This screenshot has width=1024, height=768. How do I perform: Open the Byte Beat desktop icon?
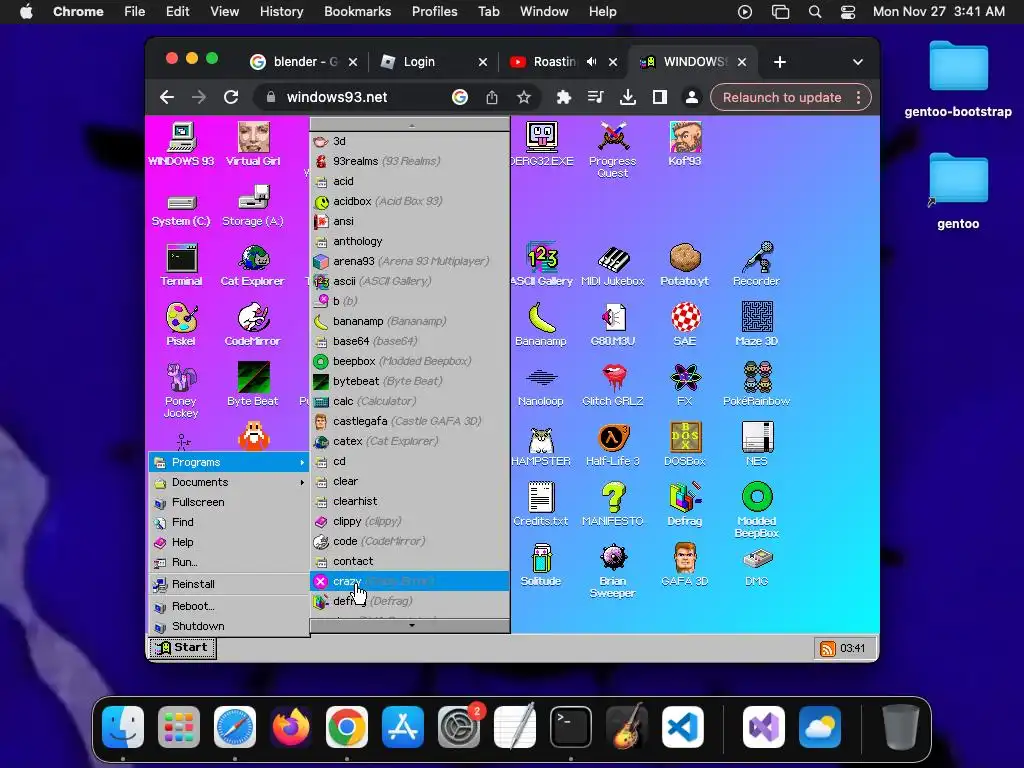253,385
